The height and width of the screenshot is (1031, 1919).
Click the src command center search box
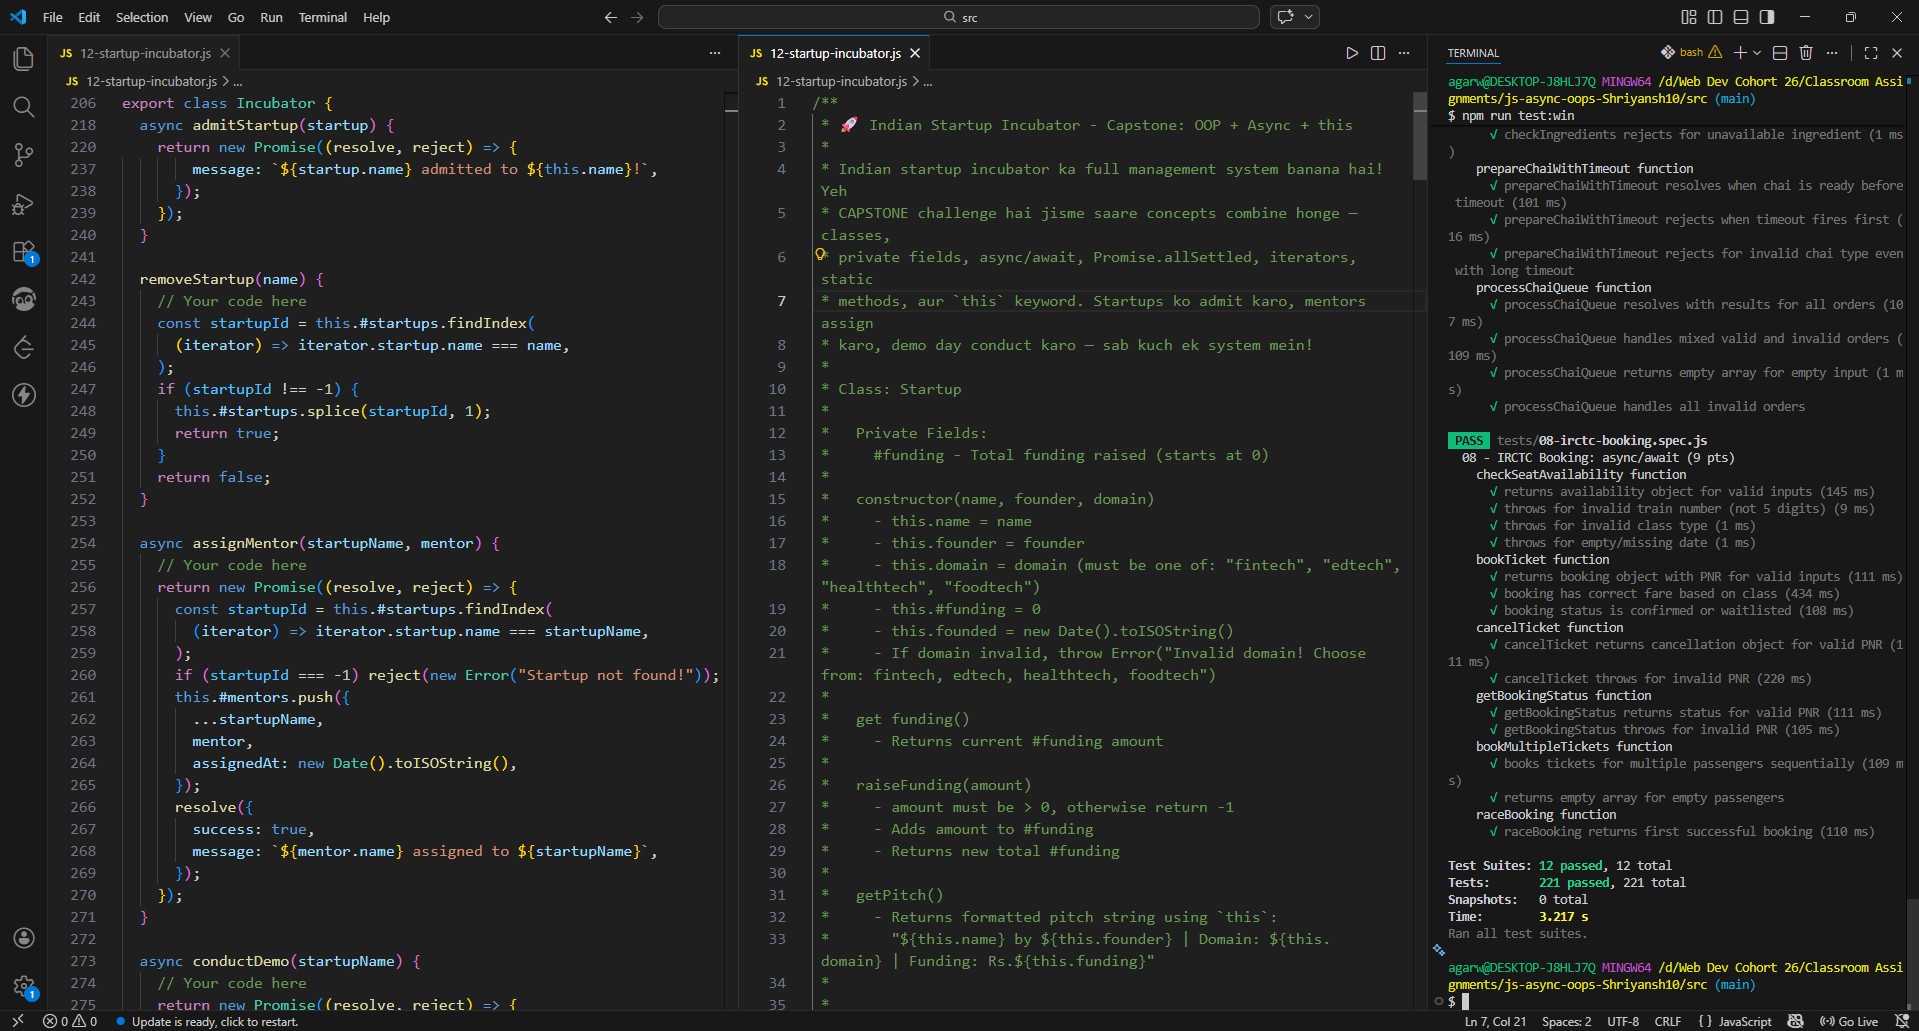coord(958,17)
